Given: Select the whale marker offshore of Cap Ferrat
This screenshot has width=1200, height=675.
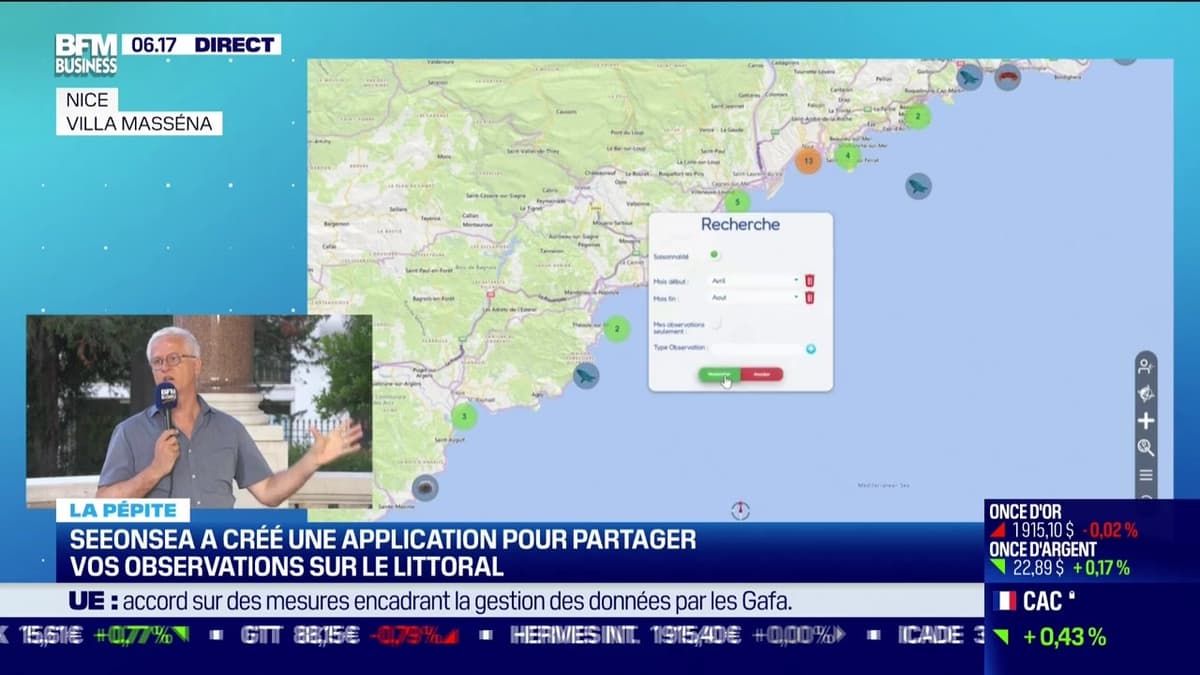Looking at the screenshot, I should [x=918, y=186].
